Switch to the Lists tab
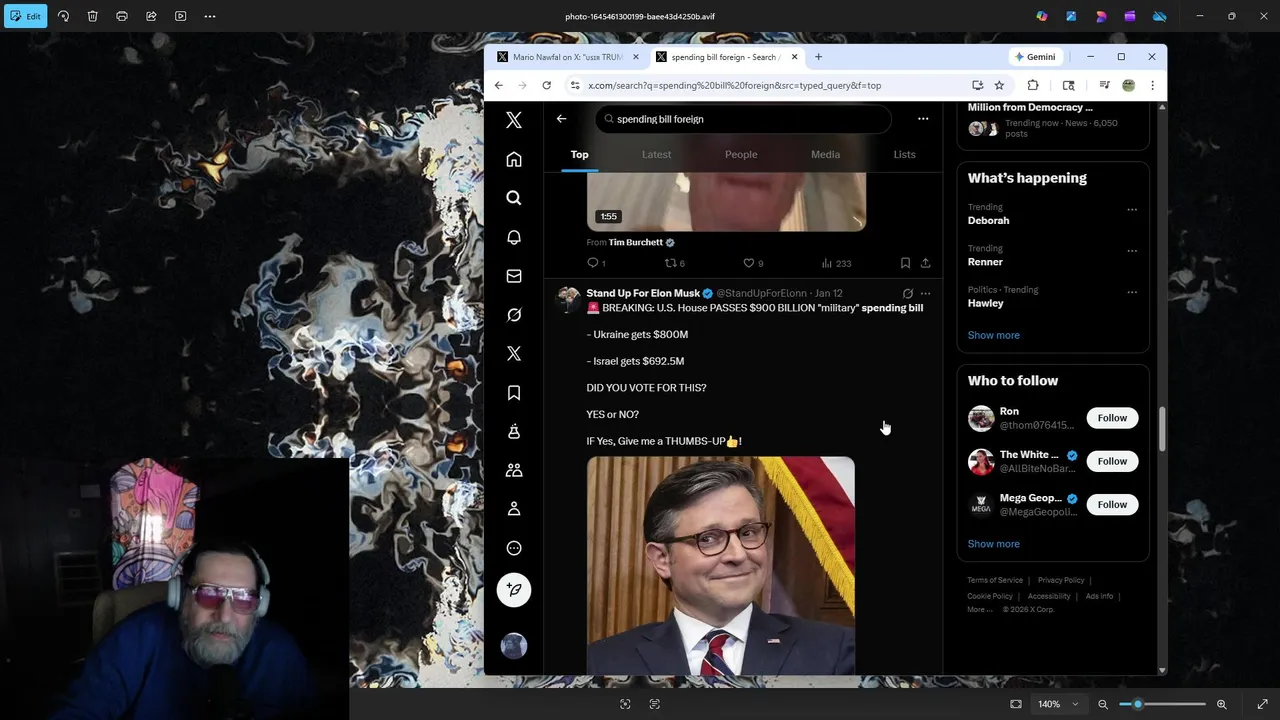 (904, 154)
